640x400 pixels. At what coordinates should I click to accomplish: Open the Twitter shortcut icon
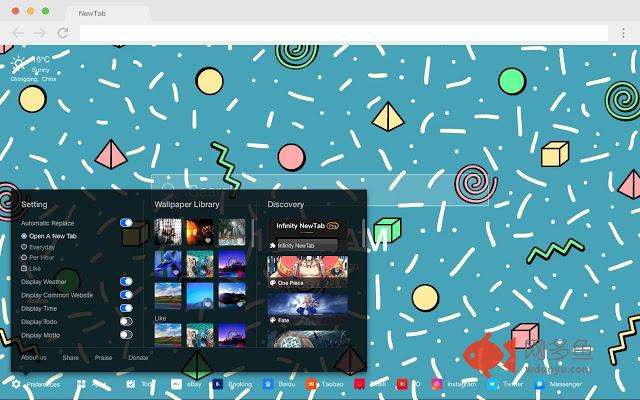(493, 384)
